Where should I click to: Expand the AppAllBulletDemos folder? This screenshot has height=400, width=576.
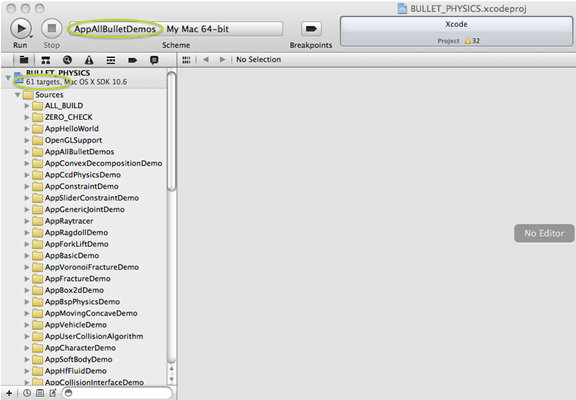(x=27, y=152)
